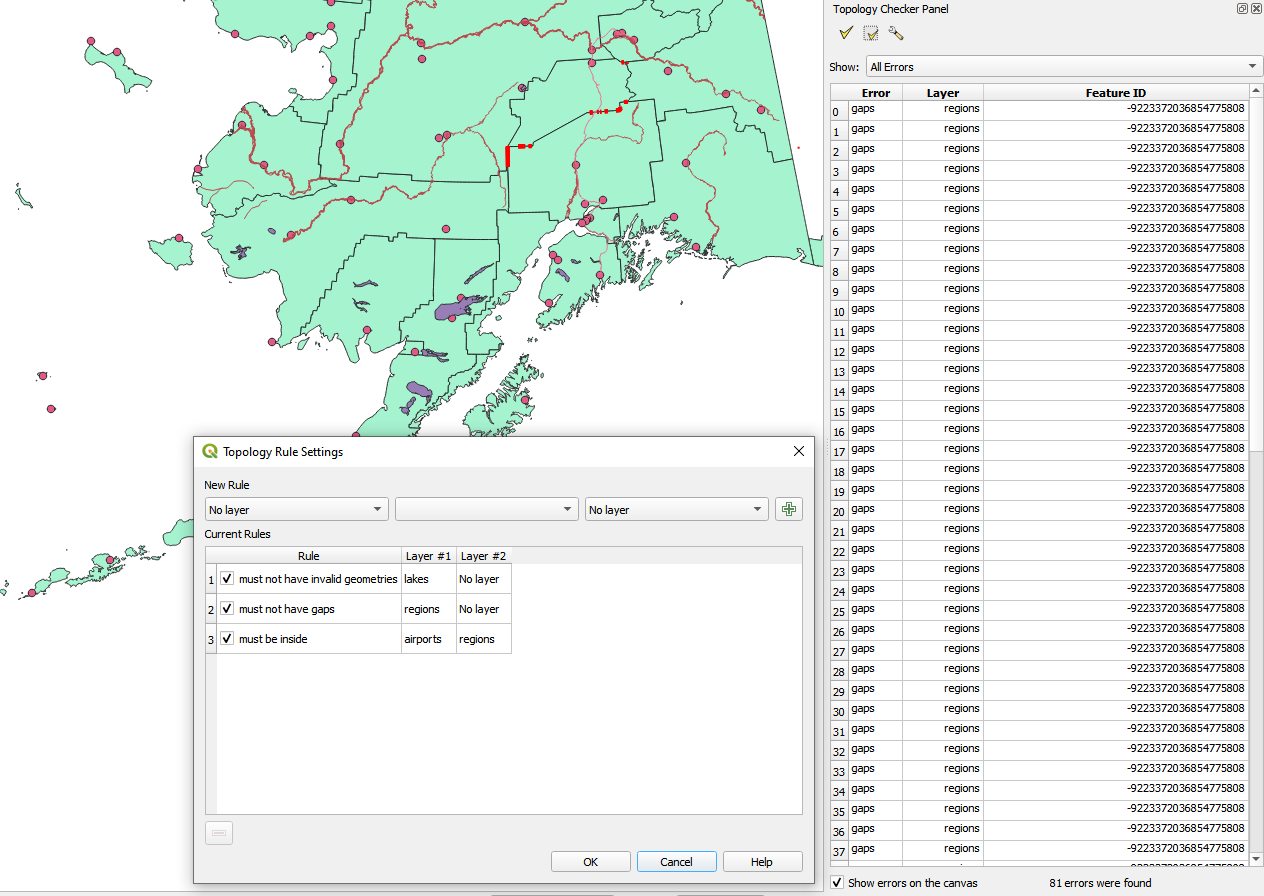Image resolution: width=1264 pixels, height=896 pixels.
Task: Open Help for Topology Rule Settings
Action: [x=762, y=861]
